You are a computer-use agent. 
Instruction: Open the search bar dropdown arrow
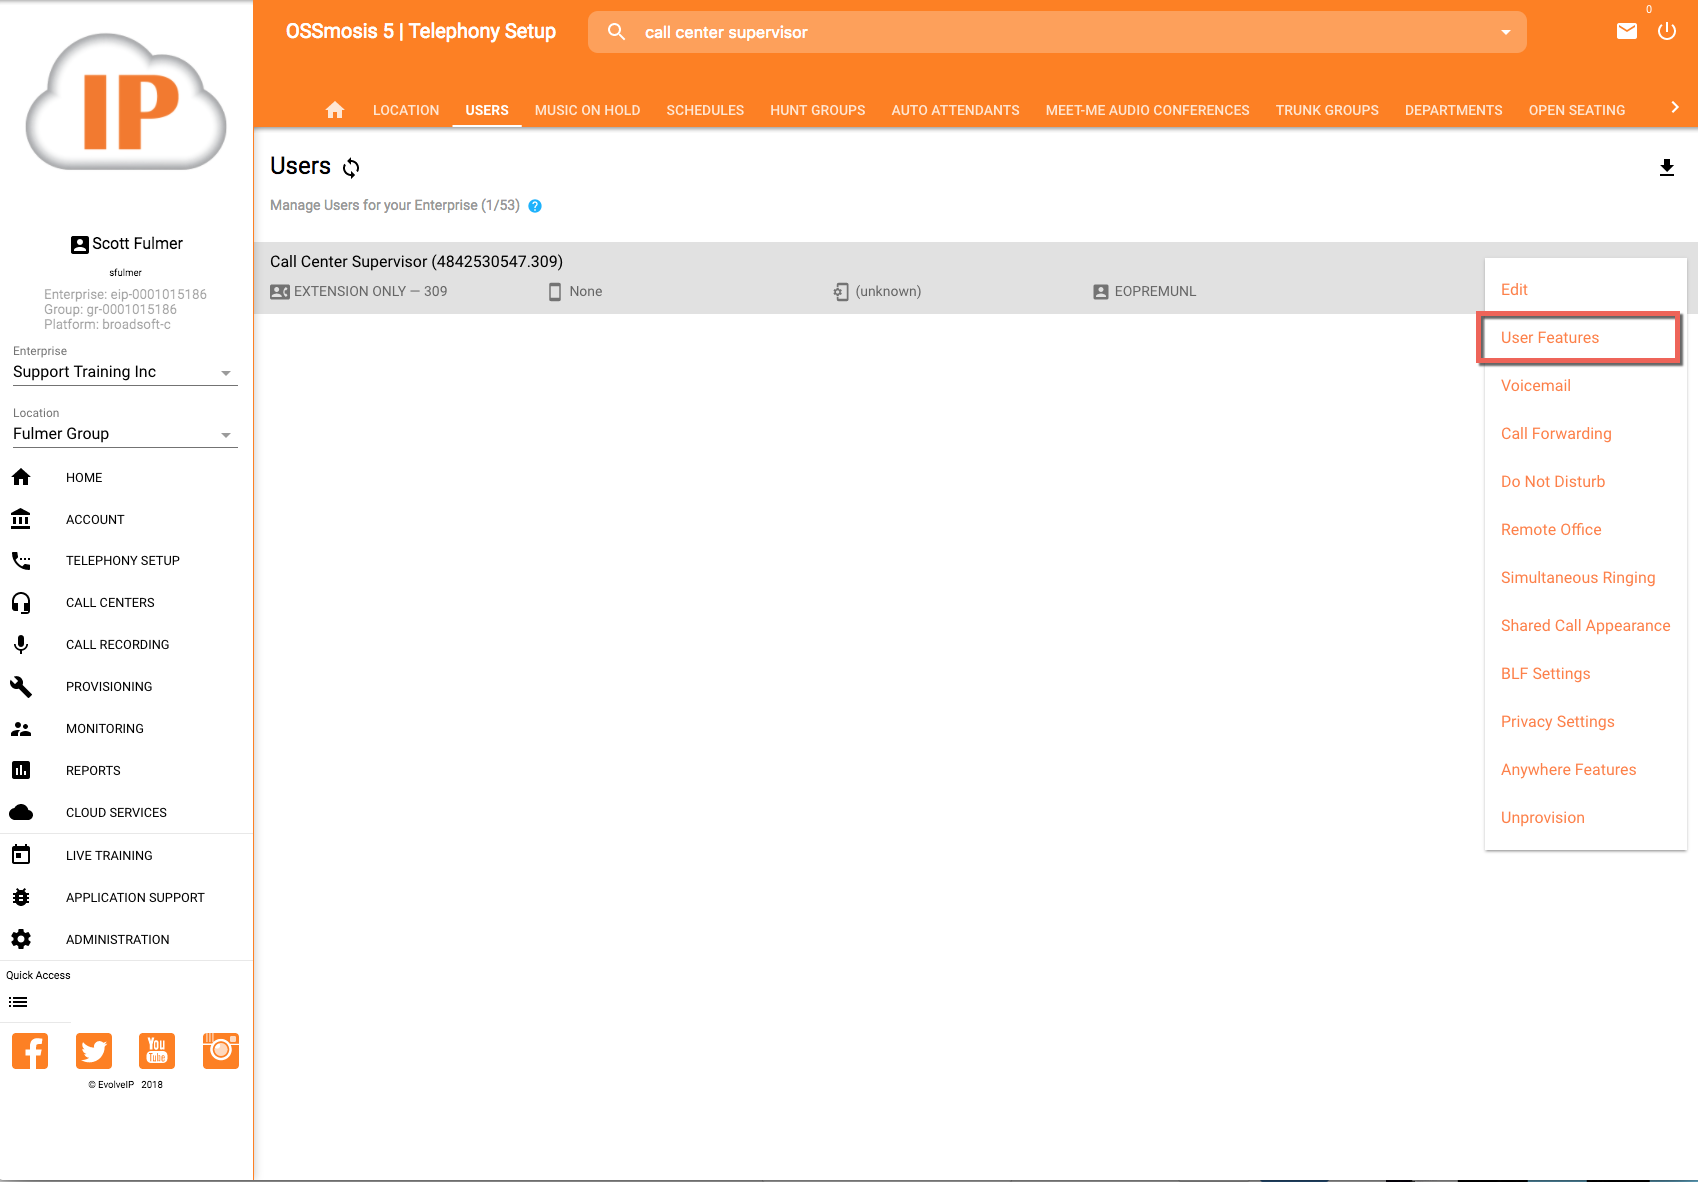click(x=1505, y=33)
